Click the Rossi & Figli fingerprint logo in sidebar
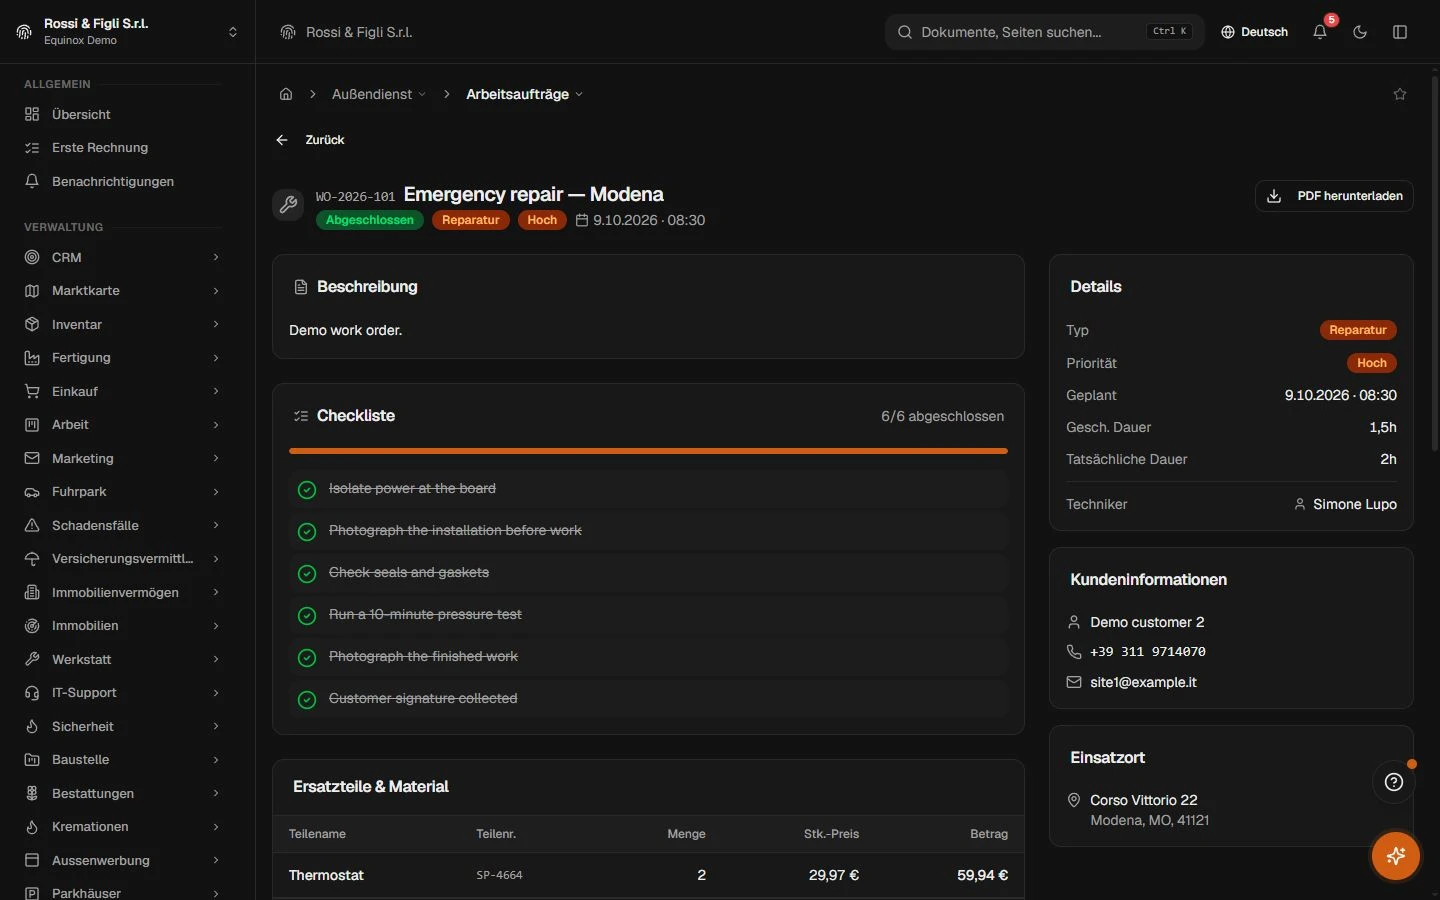 [24, 32]
